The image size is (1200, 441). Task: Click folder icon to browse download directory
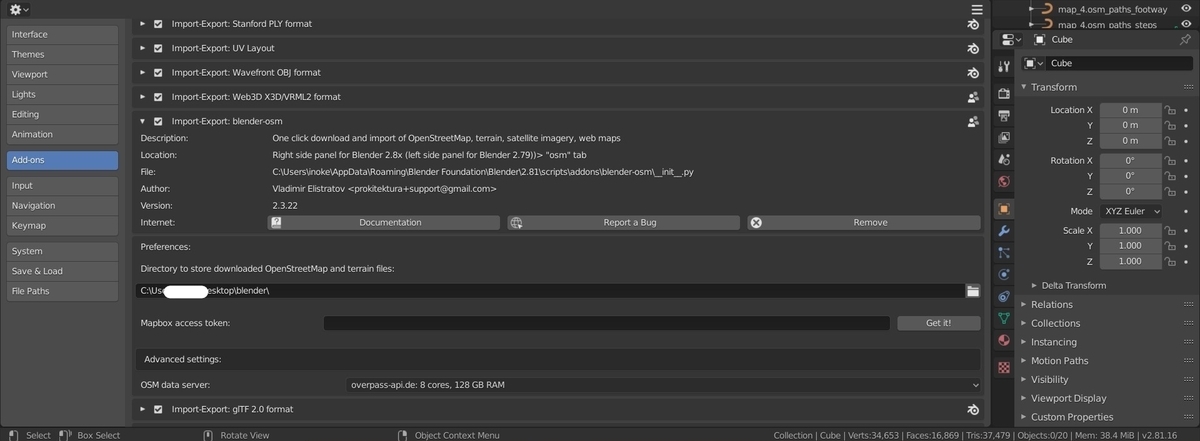click(x=973, y=291)
